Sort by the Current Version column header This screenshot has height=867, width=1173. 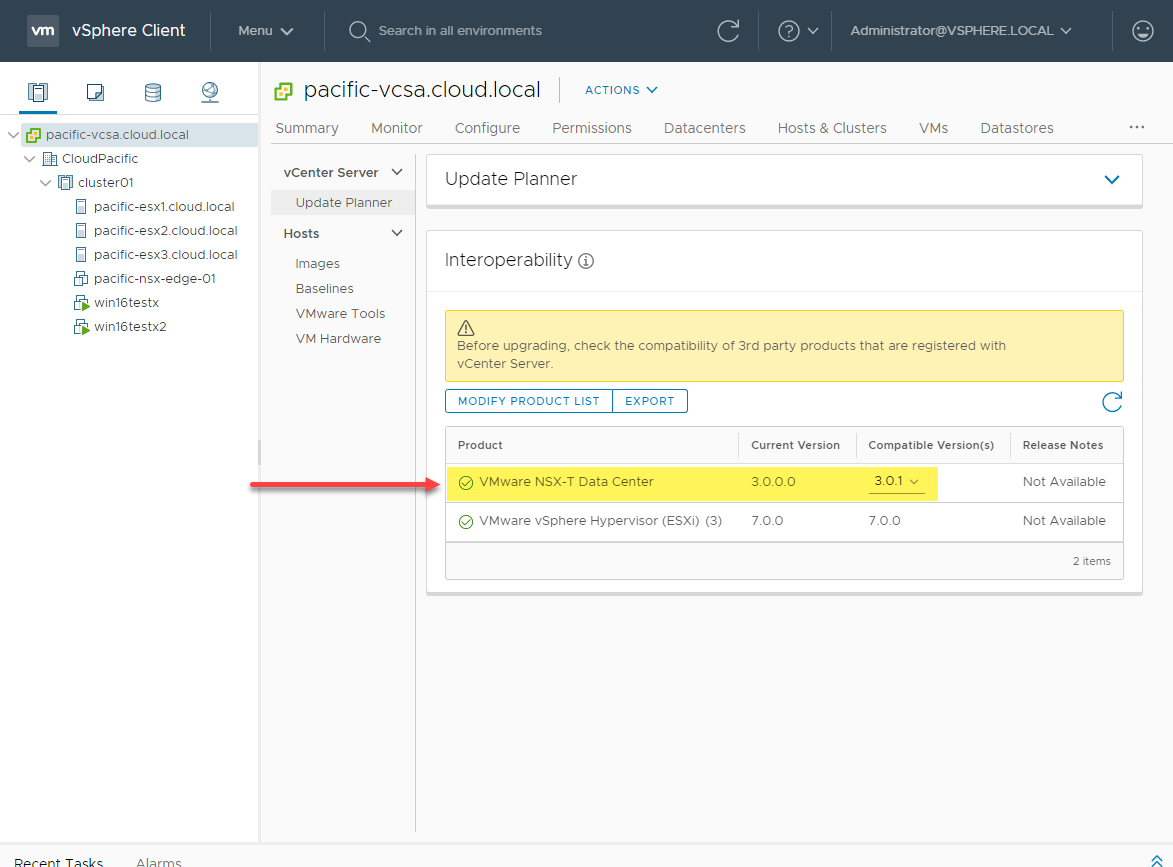795,445
